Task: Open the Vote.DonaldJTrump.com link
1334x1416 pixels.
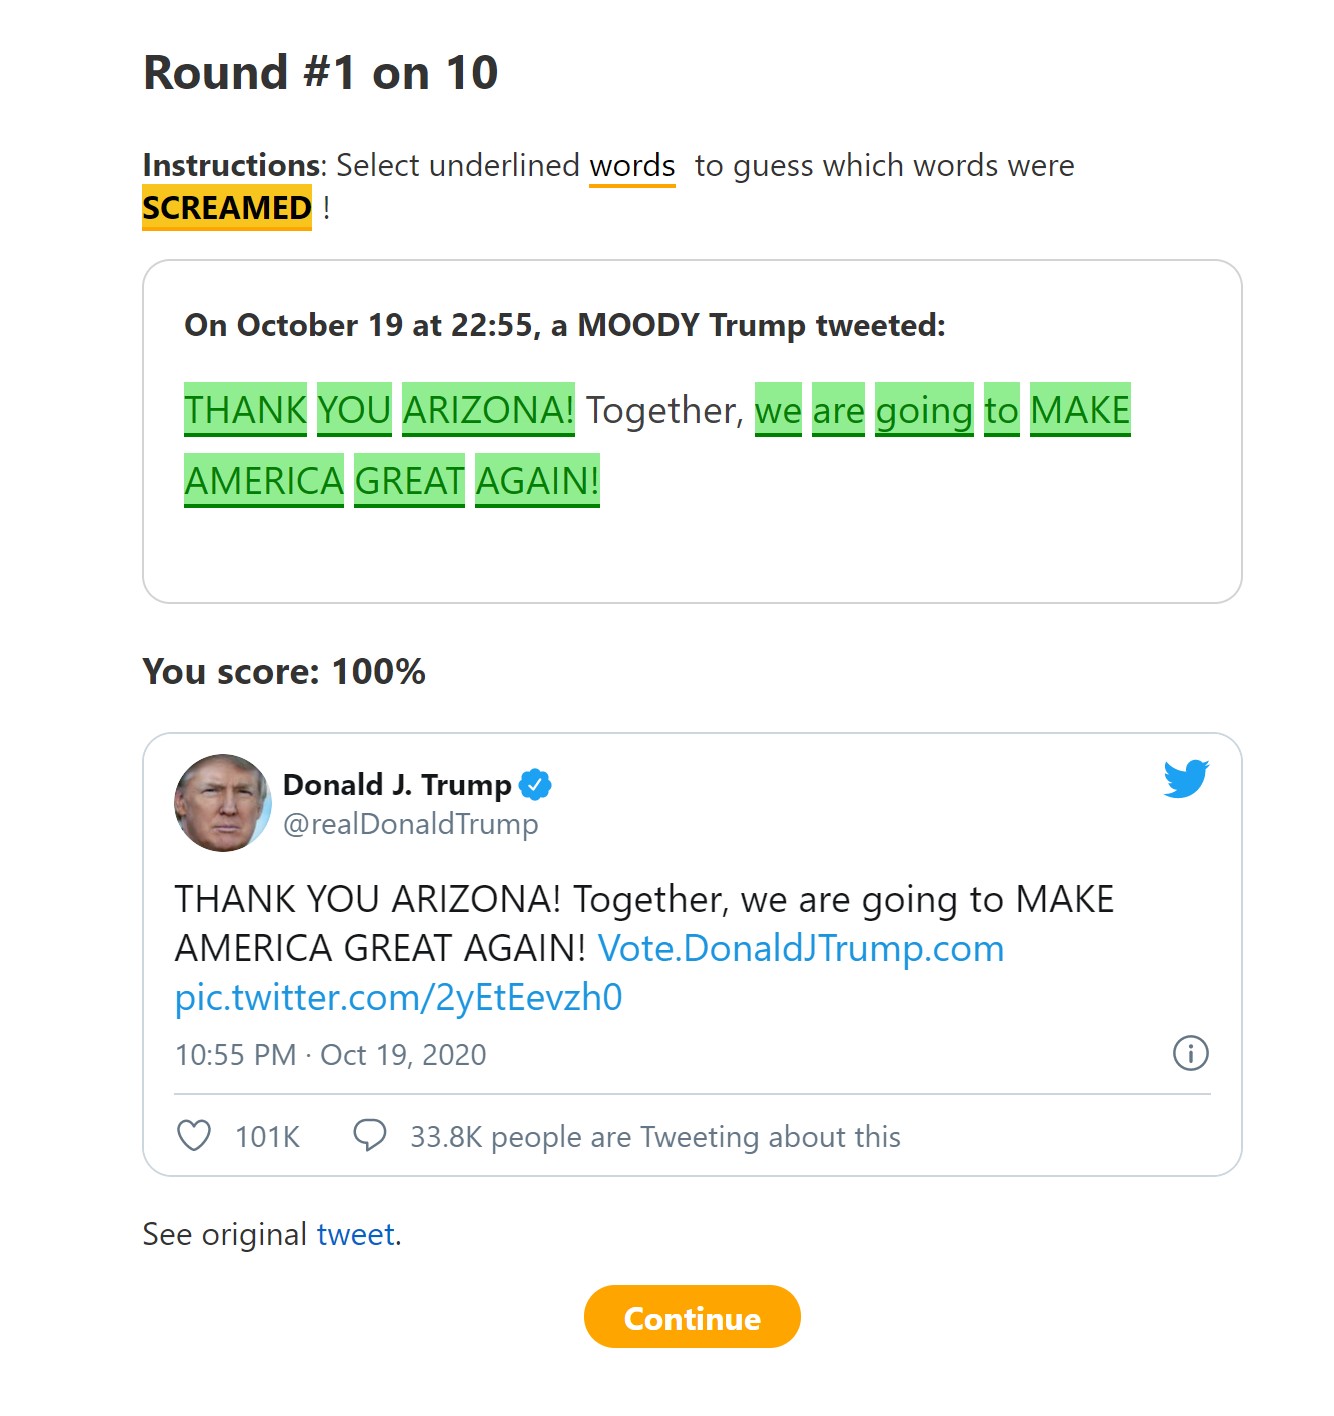Action: tap(801, 948)
